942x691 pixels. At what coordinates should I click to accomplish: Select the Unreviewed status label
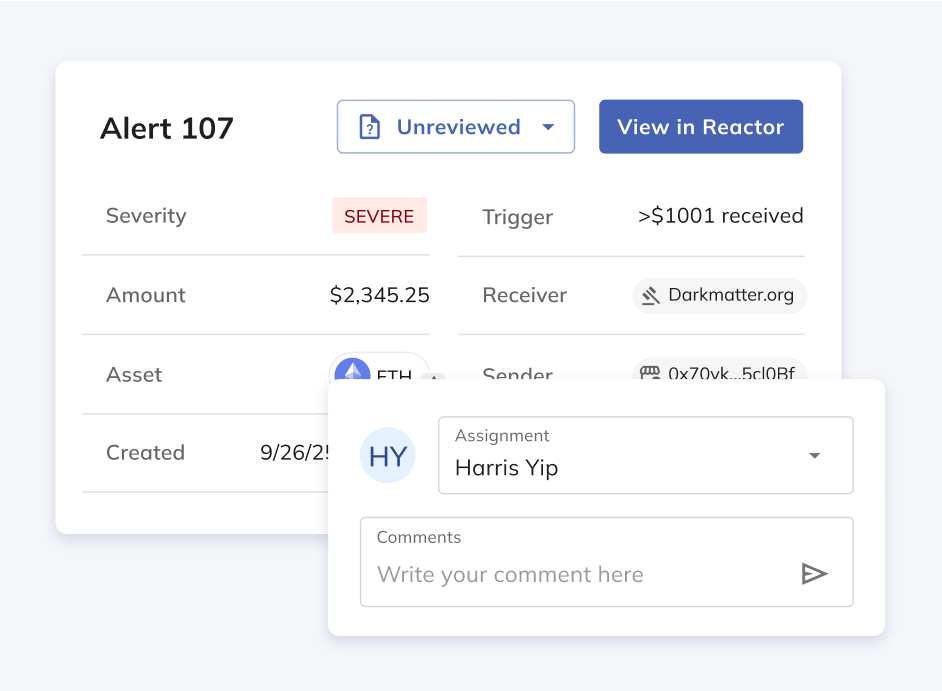[x=458, y=127]
